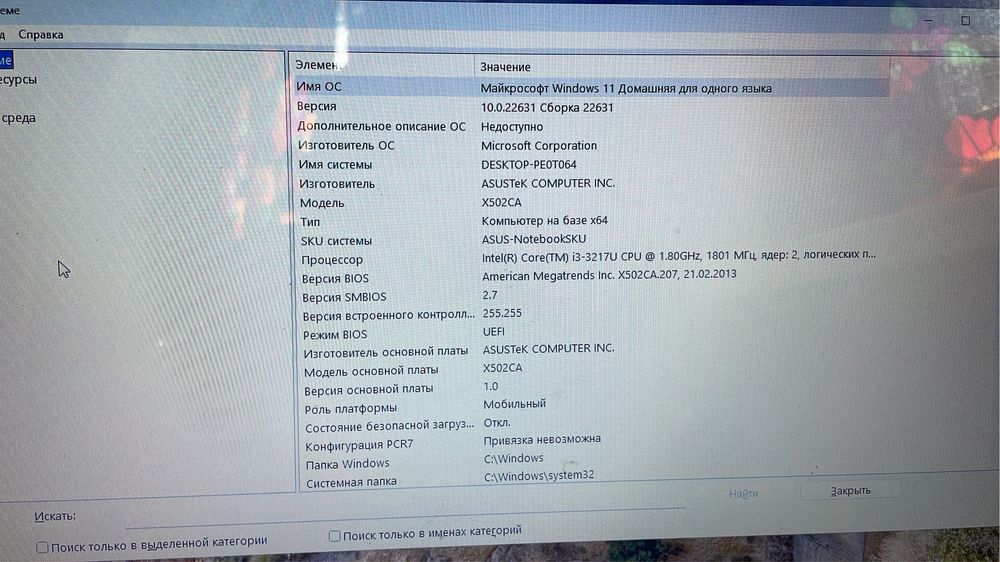Click the C:\Windows\system32 value
The width and height of the screenshot is (1000, 562).
tap(539, 476)
